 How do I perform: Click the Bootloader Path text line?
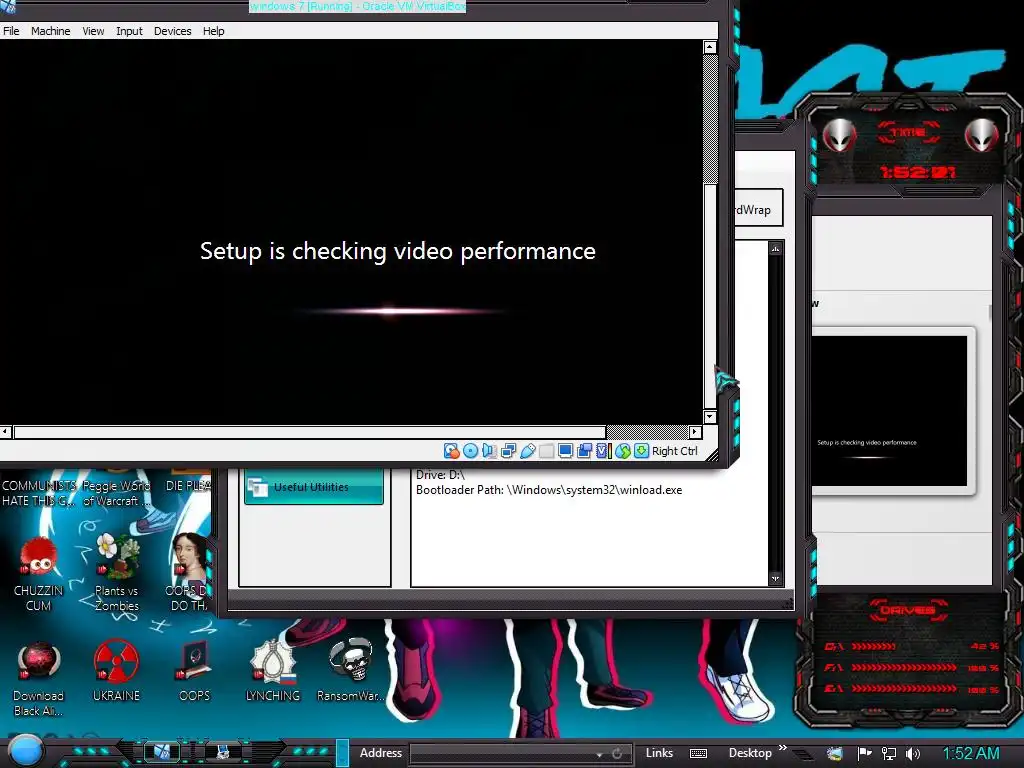pyautogui.click(x=549, y=490)
